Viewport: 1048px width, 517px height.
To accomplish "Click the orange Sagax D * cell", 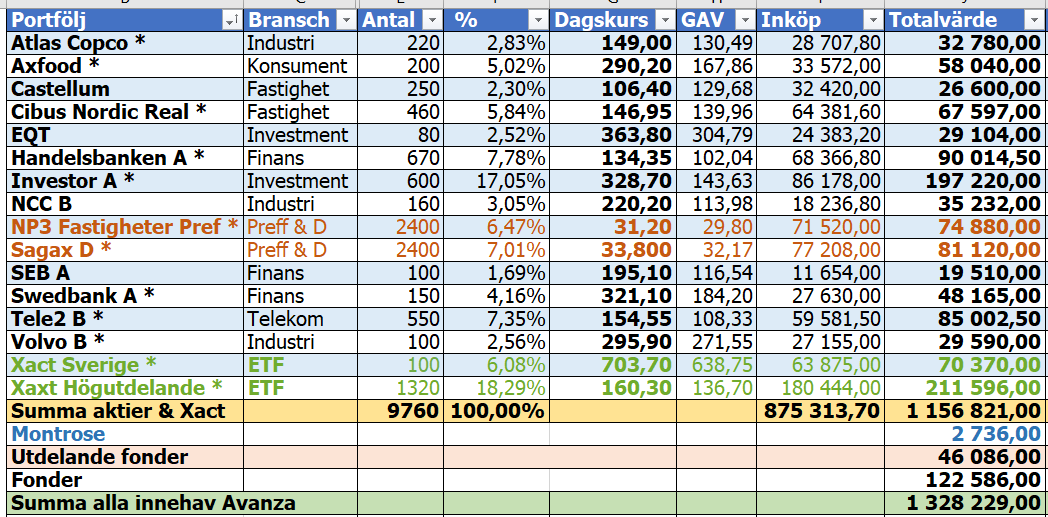I will tap(125, 250).
